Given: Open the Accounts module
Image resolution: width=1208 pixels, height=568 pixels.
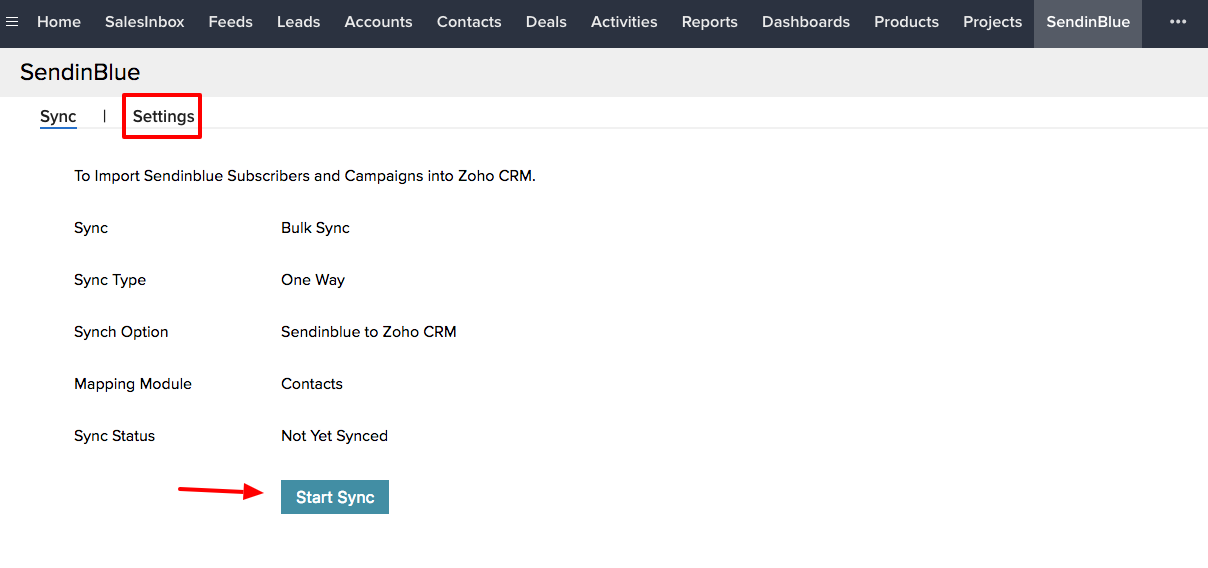Looking at the screenshot, I should [x=379, y=22].
